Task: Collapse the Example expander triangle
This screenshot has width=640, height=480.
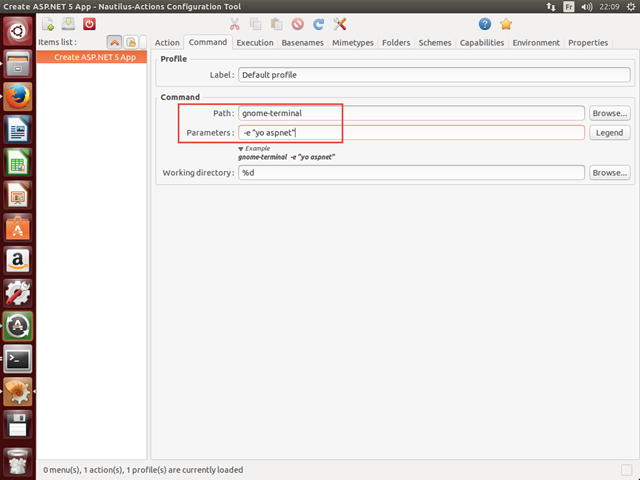Action: point(241,149)
